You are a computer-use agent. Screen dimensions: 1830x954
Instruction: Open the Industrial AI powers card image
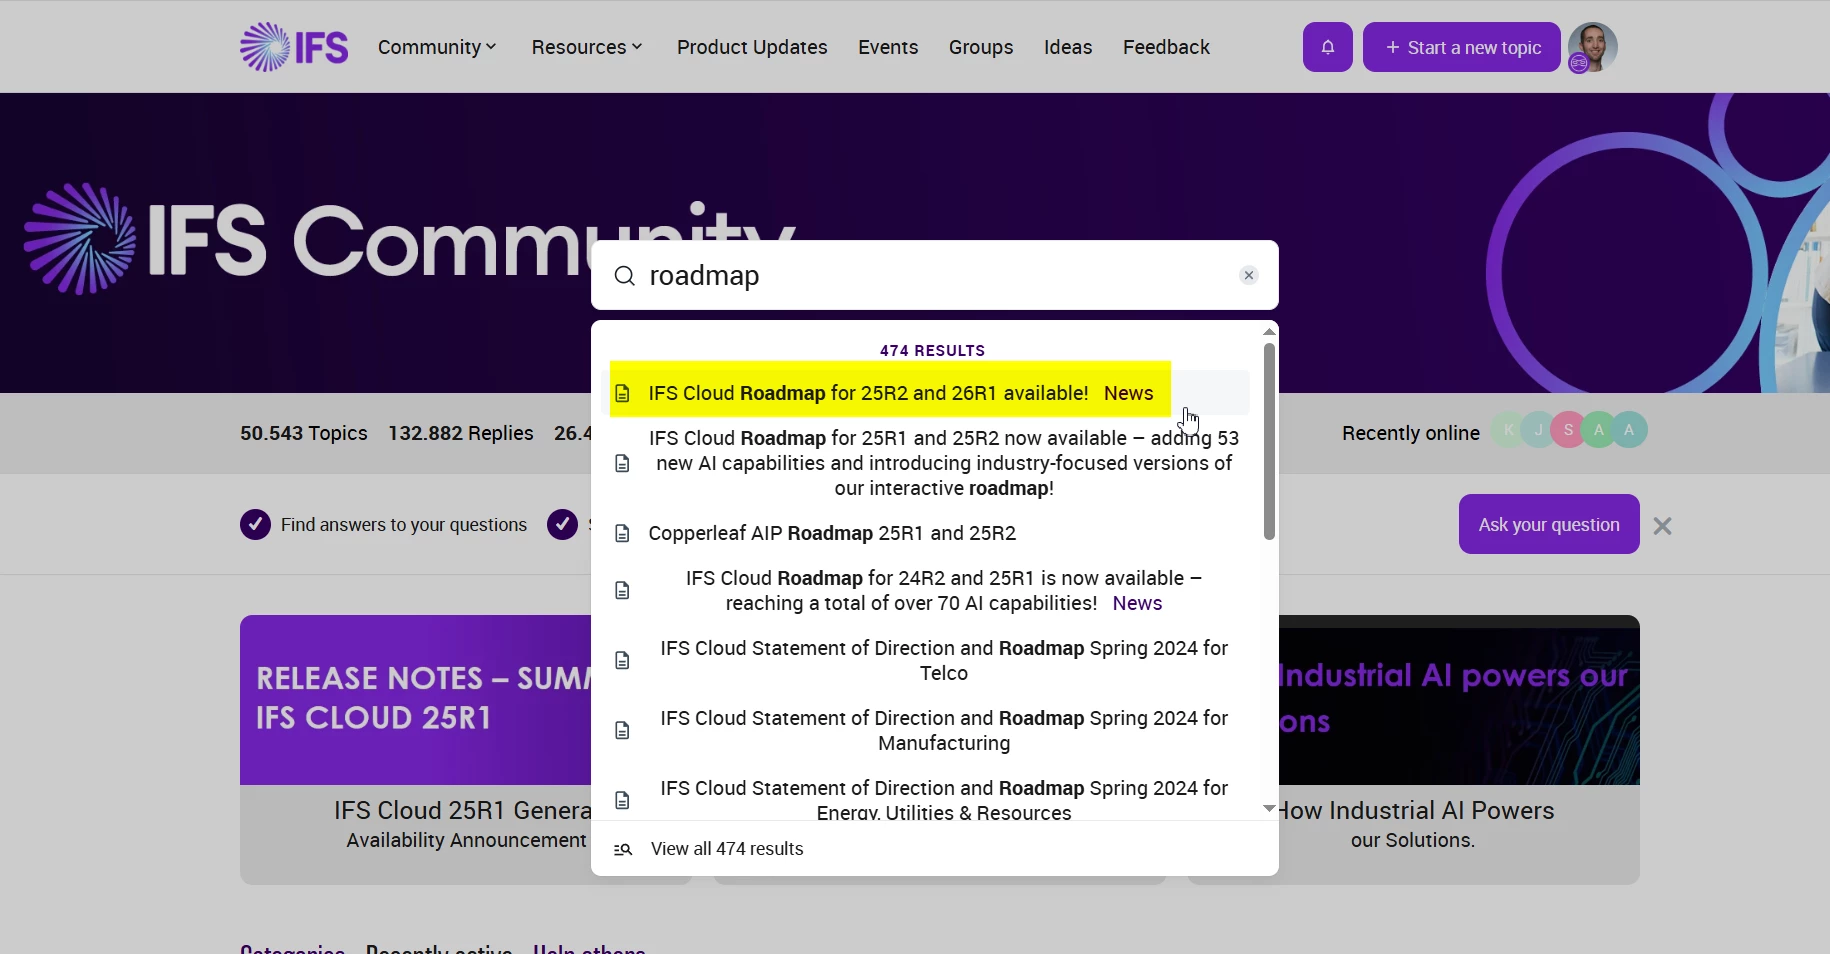pos(1460,700)
